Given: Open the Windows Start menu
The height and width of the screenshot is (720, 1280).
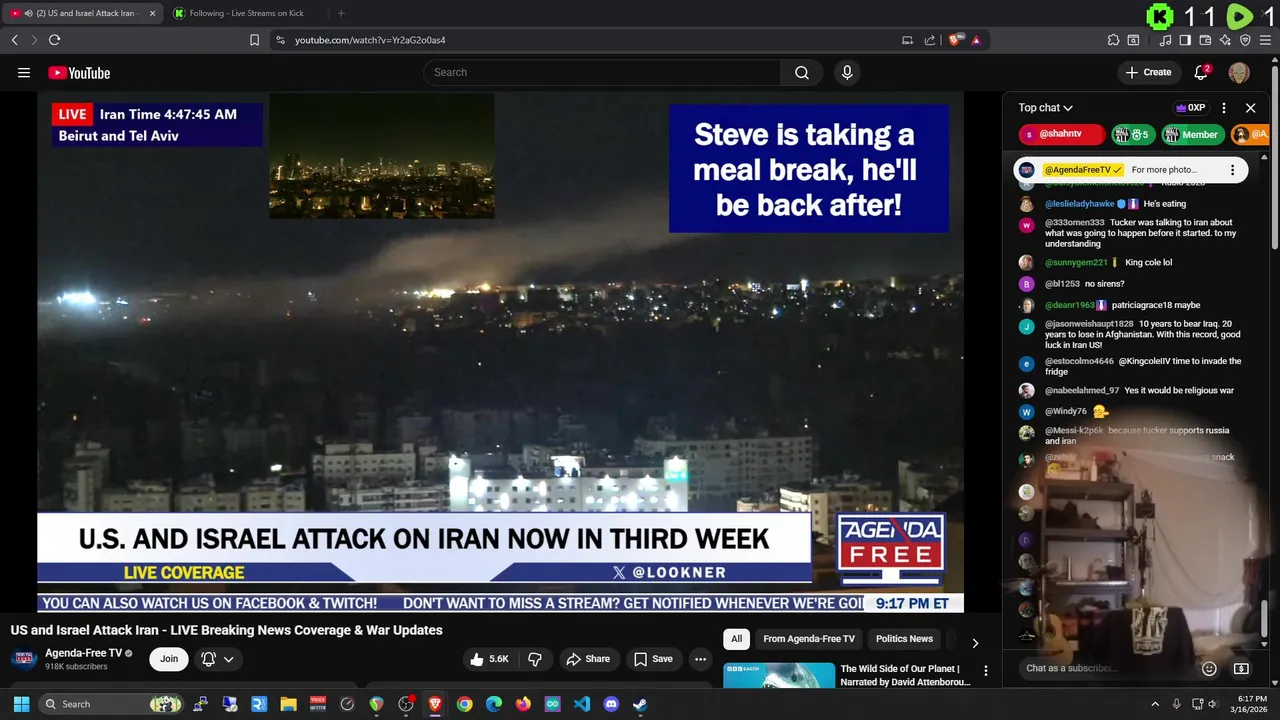Looking at the screenshot, I should (21, 704).
